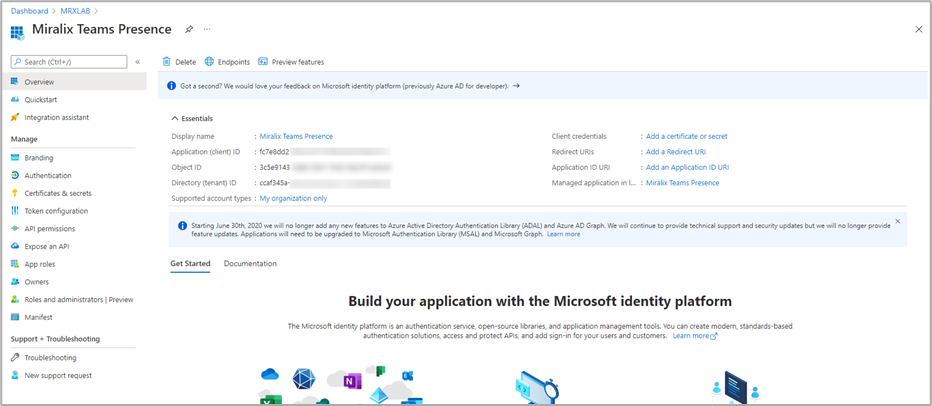
Task: Click Add a Redirect URI link
Action: [x=676, y=152]
